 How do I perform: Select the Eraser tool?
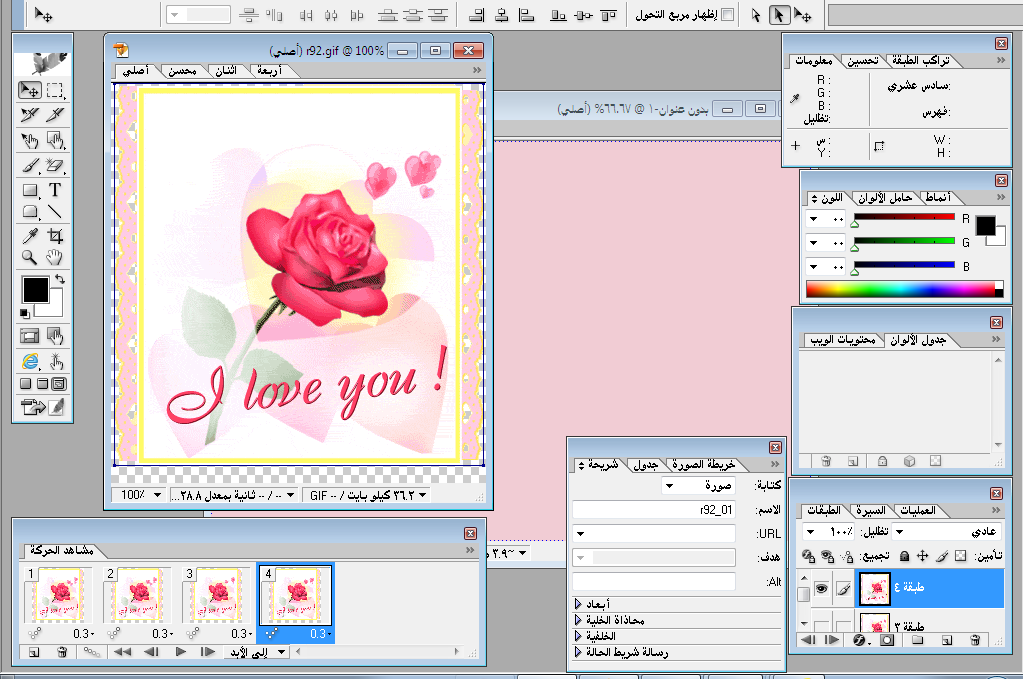pos(55,165)
